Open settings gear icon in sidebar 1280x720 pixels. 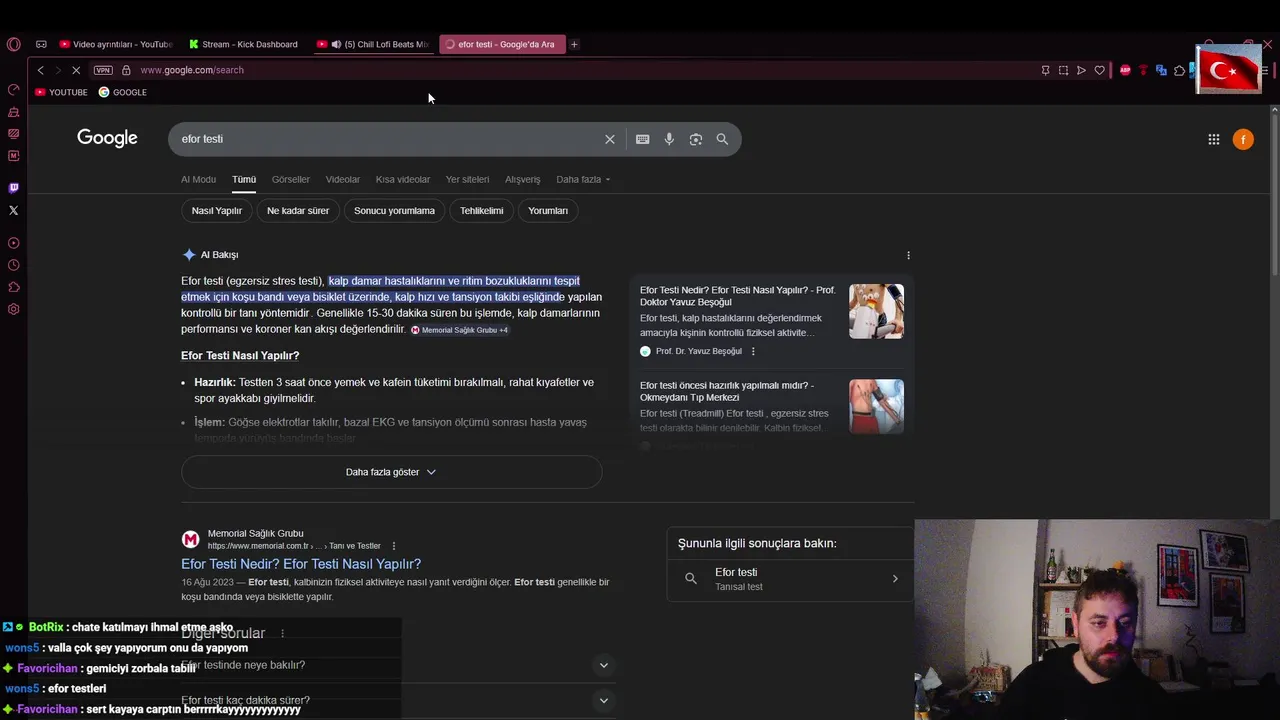[x=13, y=309]
